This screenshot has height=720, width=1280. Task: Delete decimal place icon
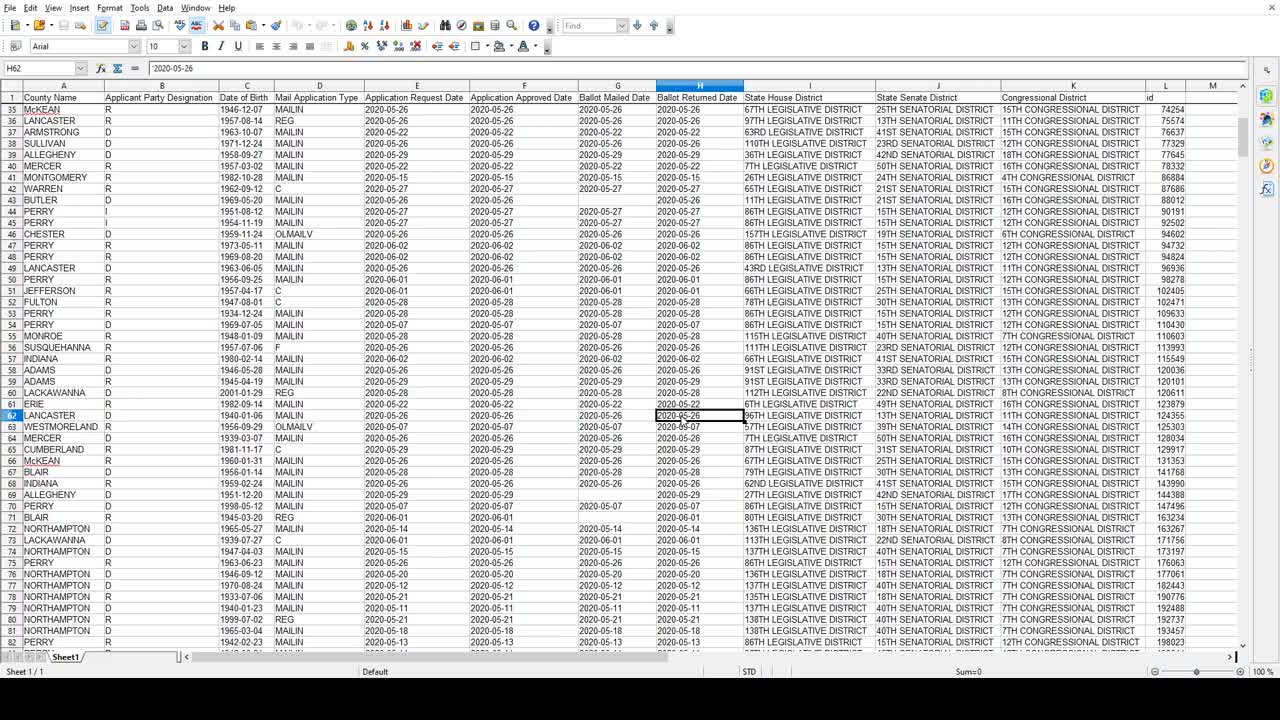[415, 46]
